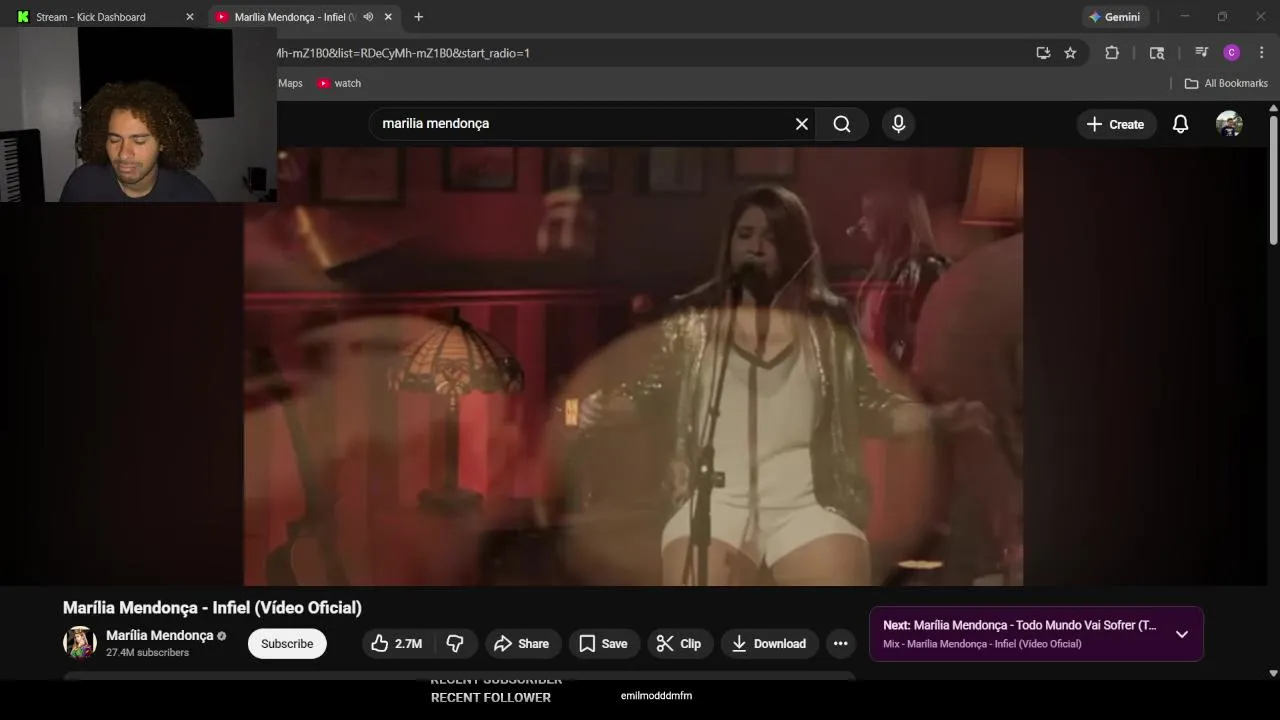Open the search tabs side panel icon
Screen dimensions: 1280x720
[1157, 53]
